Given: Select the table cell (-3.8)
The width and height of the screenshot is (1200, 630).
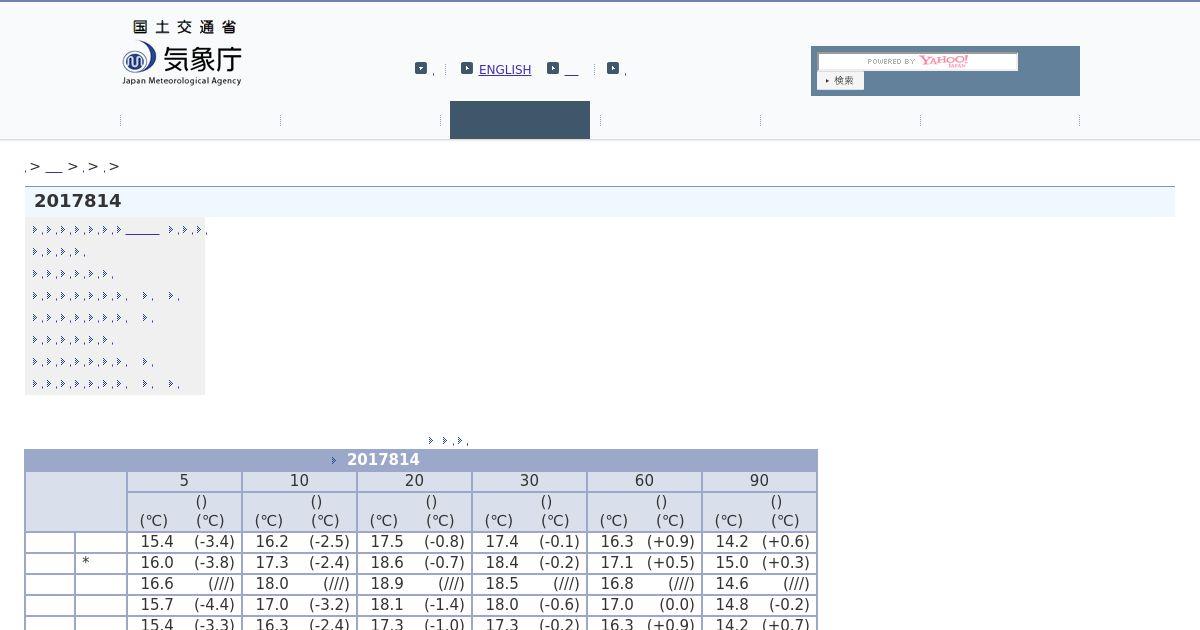Looking at the screenshot, I should [214, 563].
